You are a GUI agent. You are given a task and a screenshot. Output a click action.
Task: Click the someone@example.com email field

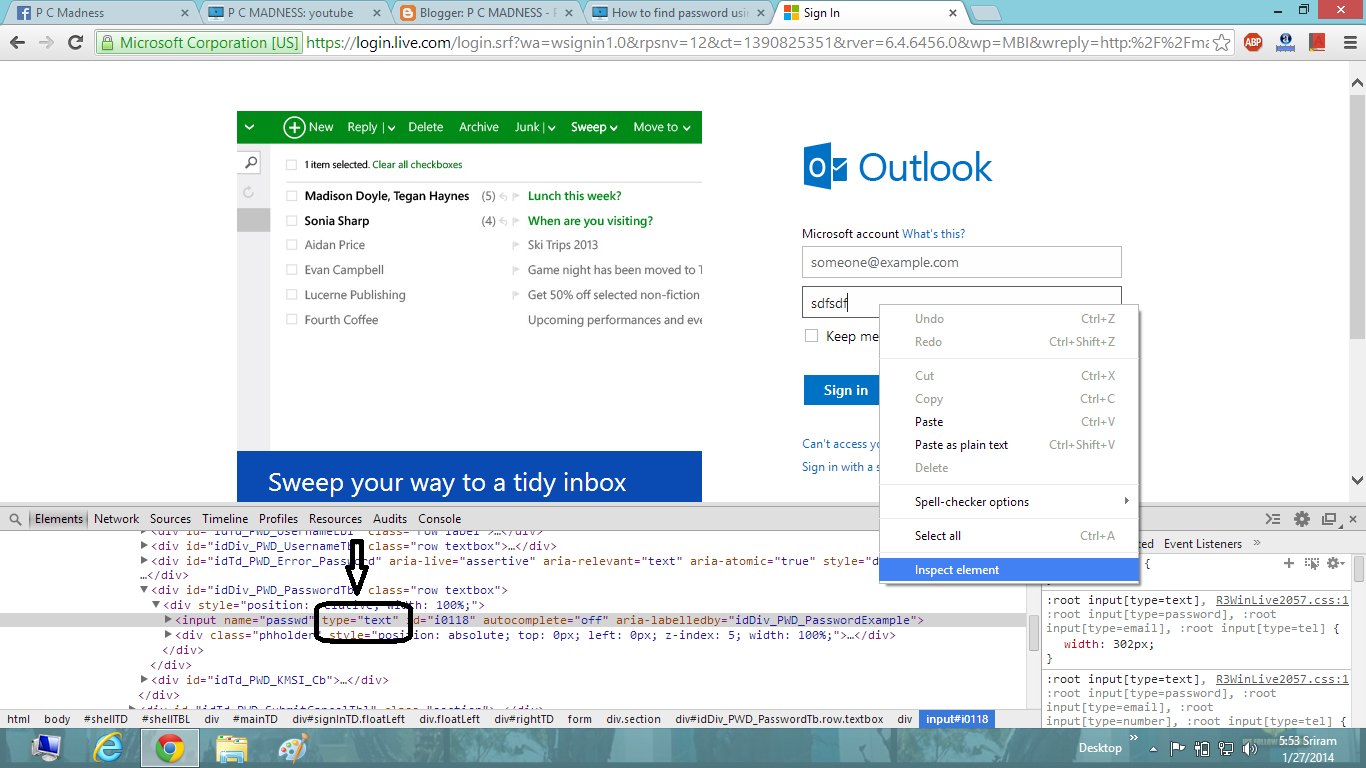(x=961, y=262)
